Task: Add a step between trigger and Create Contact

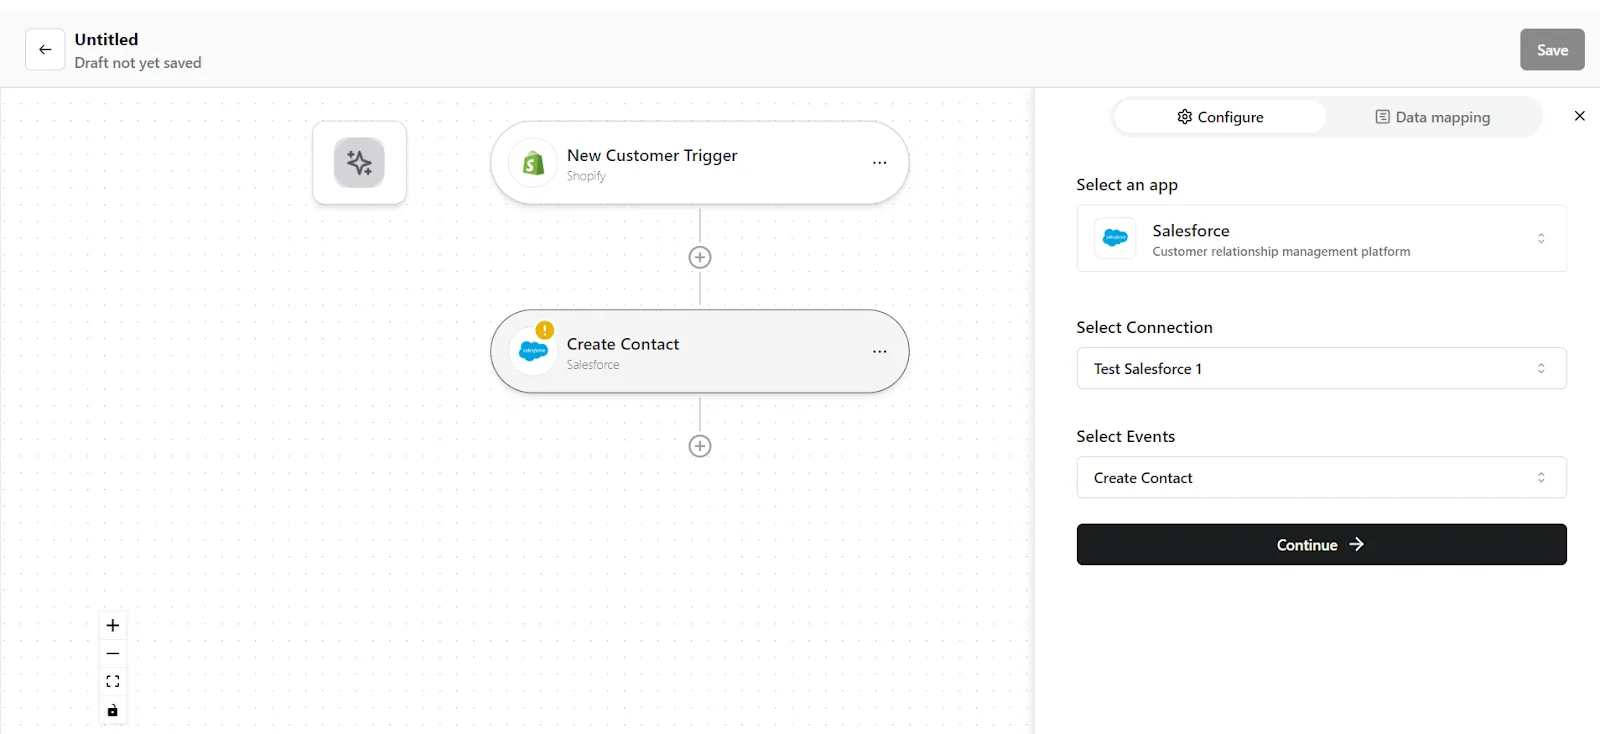Action: point(700,257)
